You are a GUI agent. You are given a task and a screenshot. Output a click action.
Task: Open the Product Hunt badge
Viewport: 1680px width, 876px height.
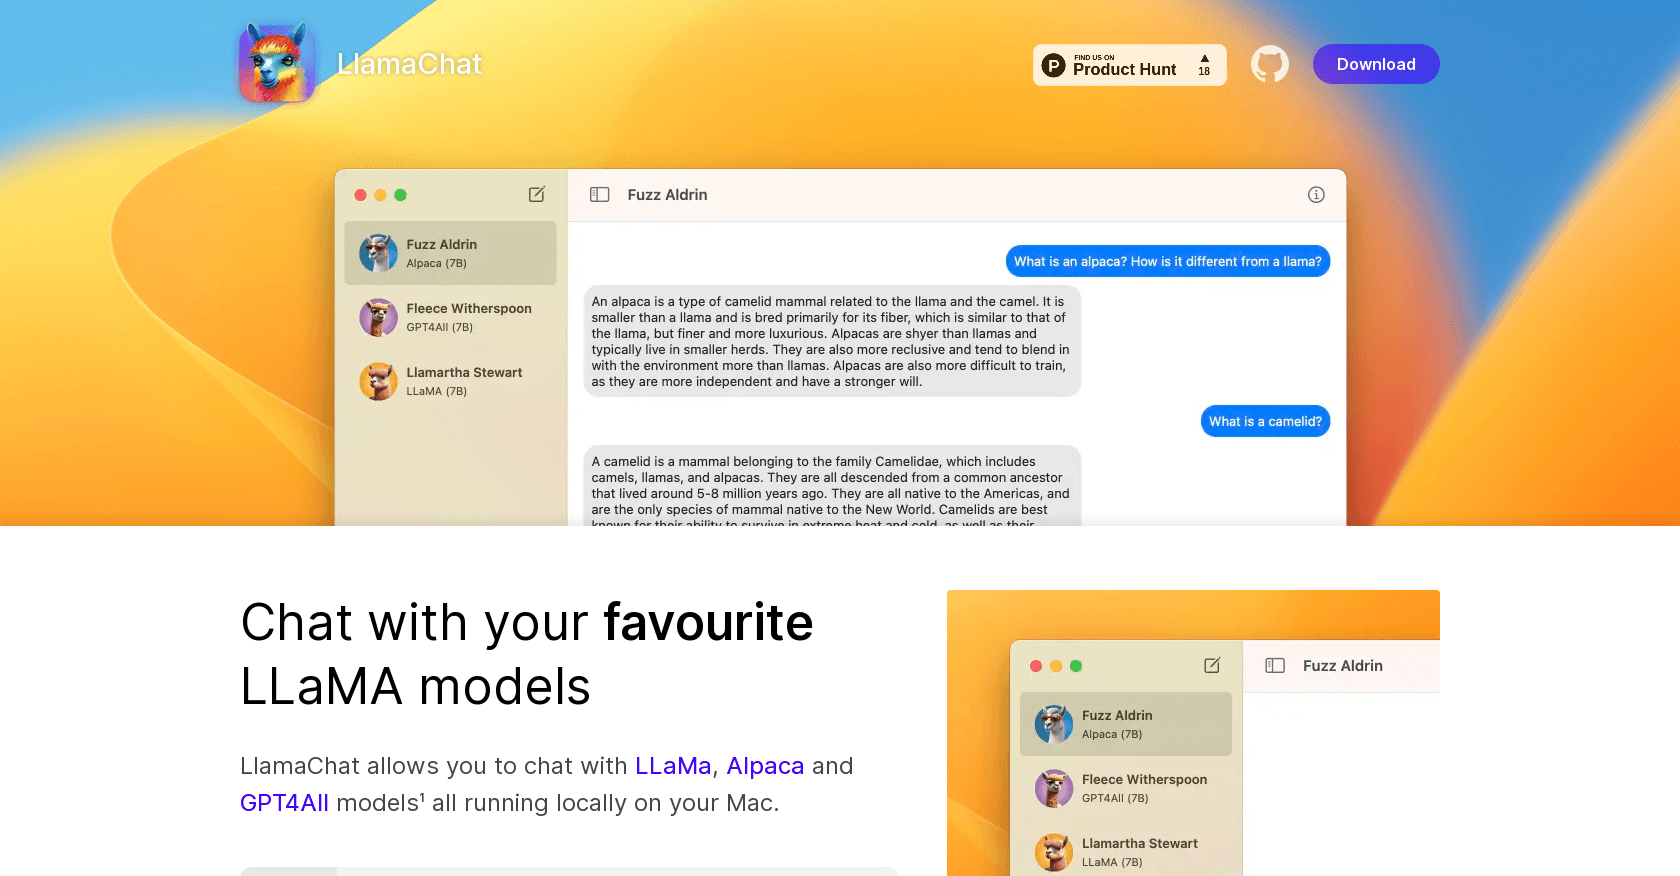1130,65
